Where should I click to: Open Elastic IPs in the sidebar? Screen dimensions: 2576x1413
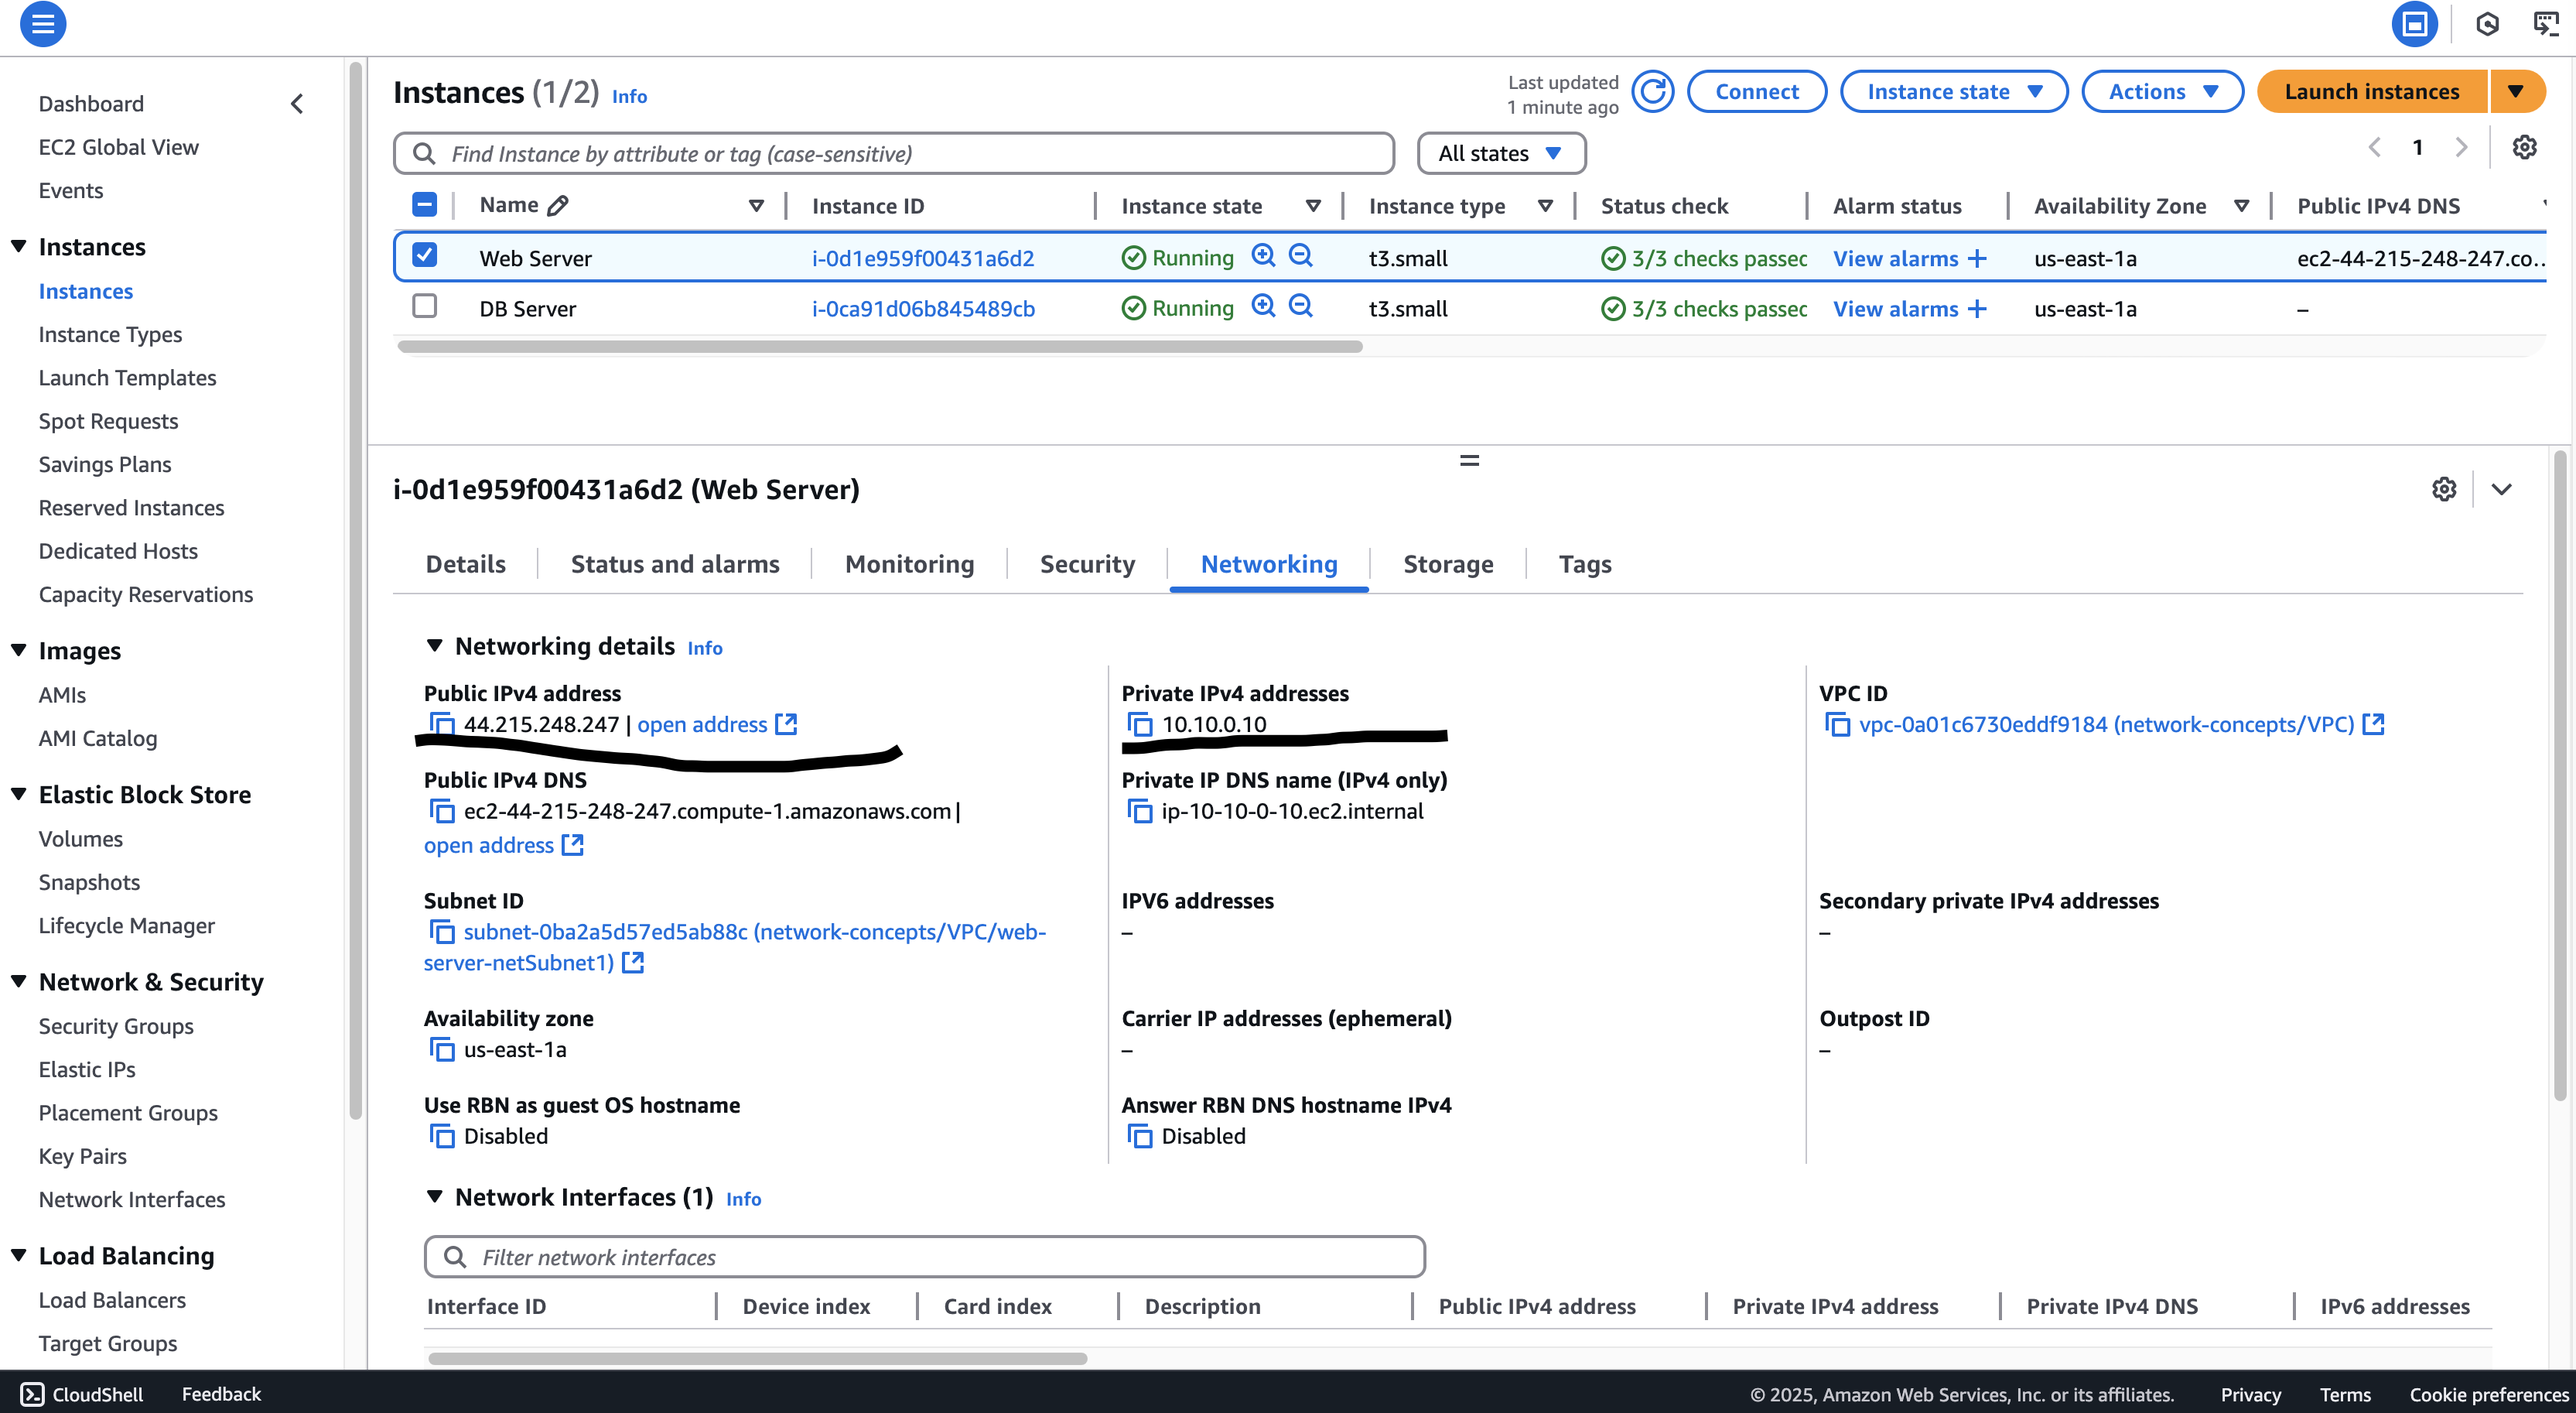pos(87,1069)
